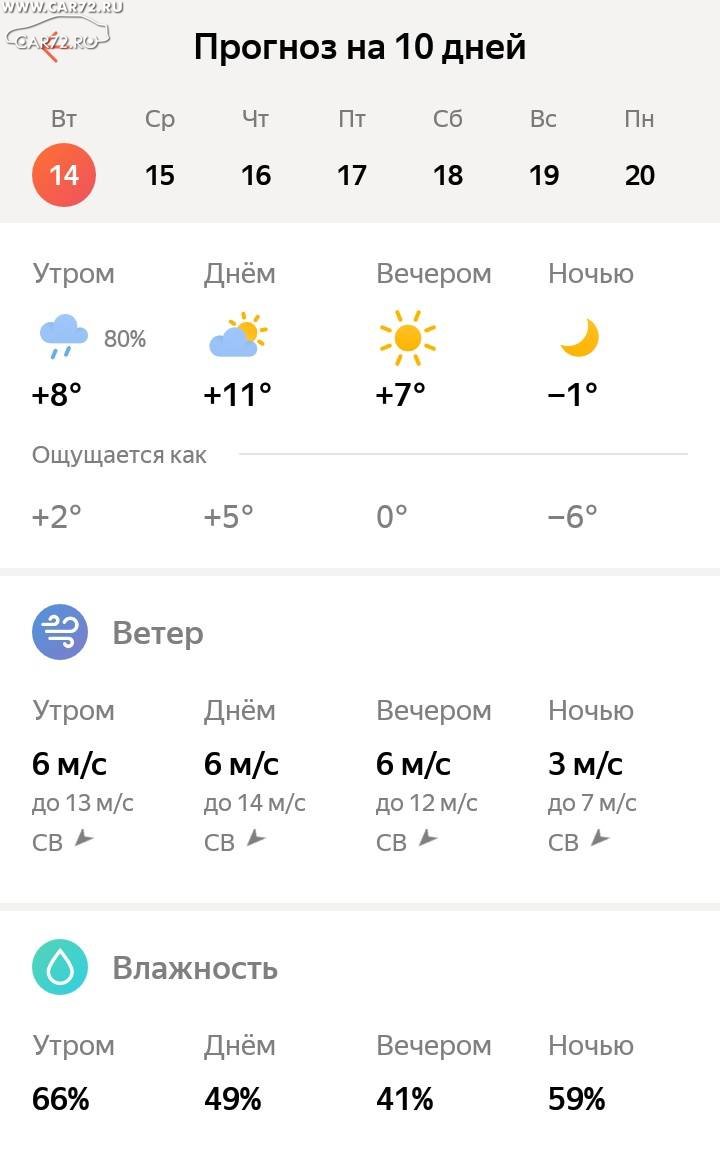Tap the morning rain cloud icon
This screenshot has height=1149, width=720.
click(x=62, y=336)
